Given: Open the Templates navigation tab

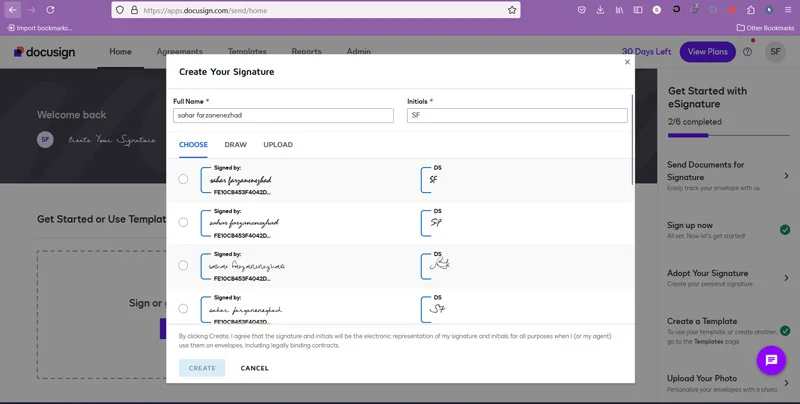Looking at the screenshot, I should (x=247, y=52).
